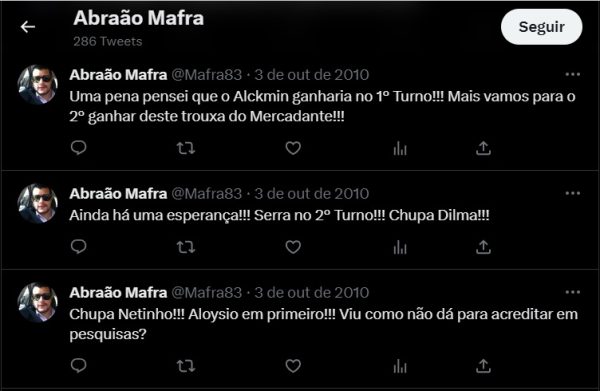Like the Serra no 2º Turno tweet
This screenshot has height=391, width=600.
coord(293,247)
